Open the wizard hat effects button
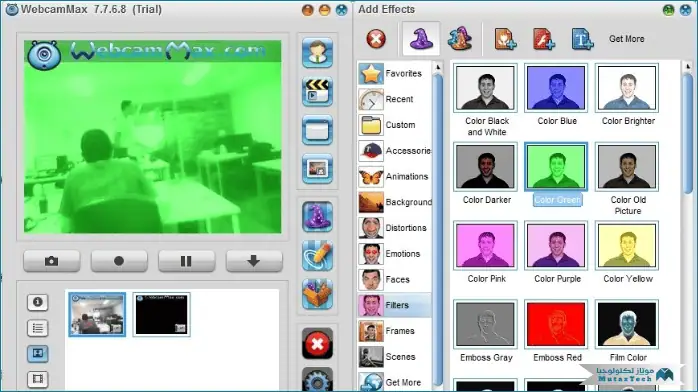The height and width of the screenshot is (392, 698). click(x=317, y=217)
